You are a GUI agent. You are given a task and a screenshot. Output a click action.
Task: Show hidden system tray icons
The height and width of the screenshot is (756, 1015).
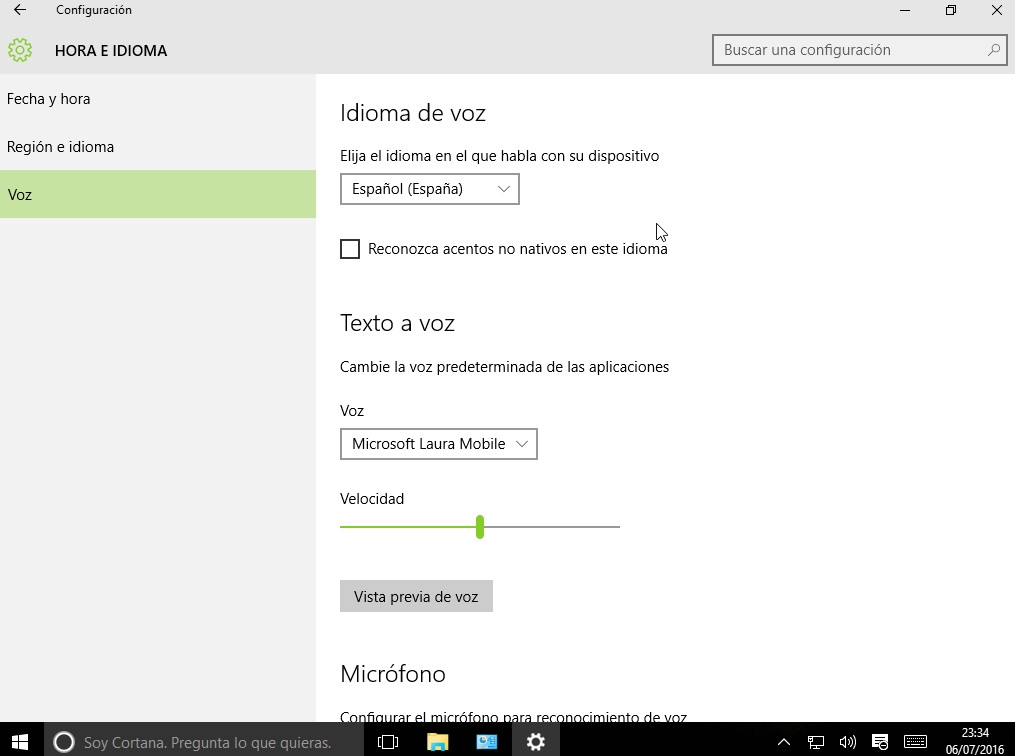pos(784,742)
